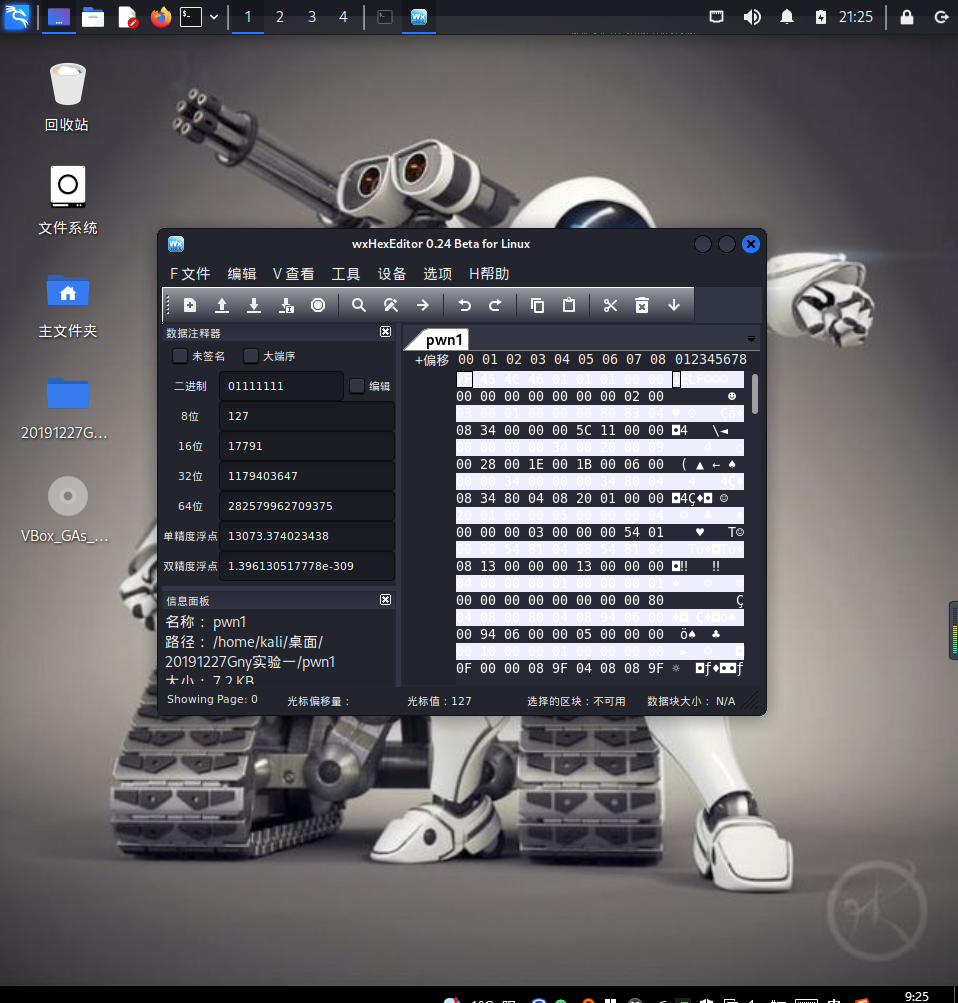958x1003 pixels.
Task: Click the 32位 value field
Action: coord(307,476)
